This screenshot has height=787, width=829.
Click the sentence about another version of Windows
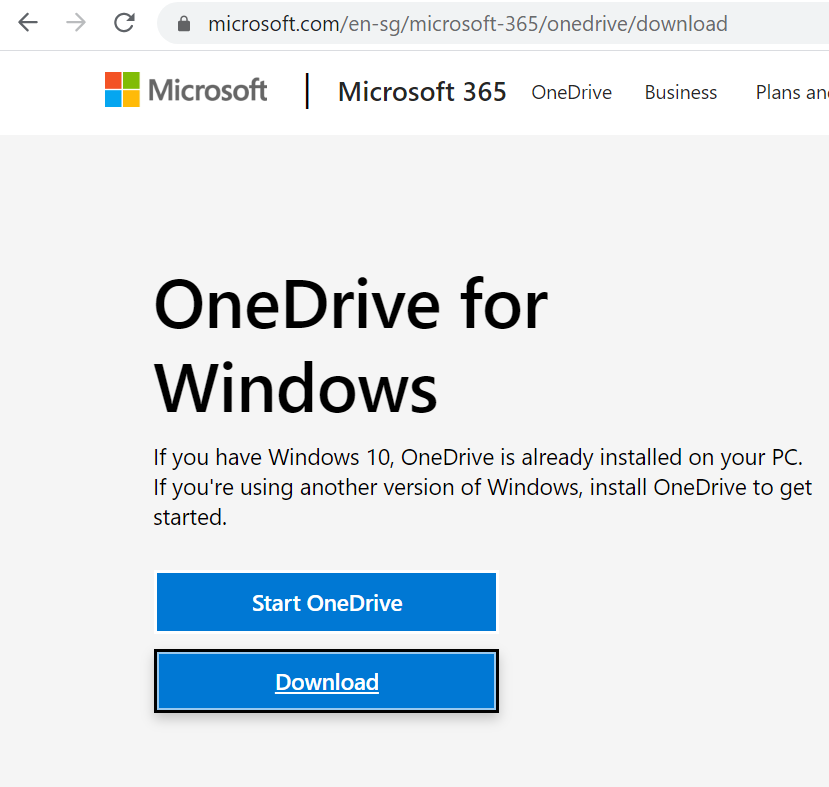click(482, 502)
